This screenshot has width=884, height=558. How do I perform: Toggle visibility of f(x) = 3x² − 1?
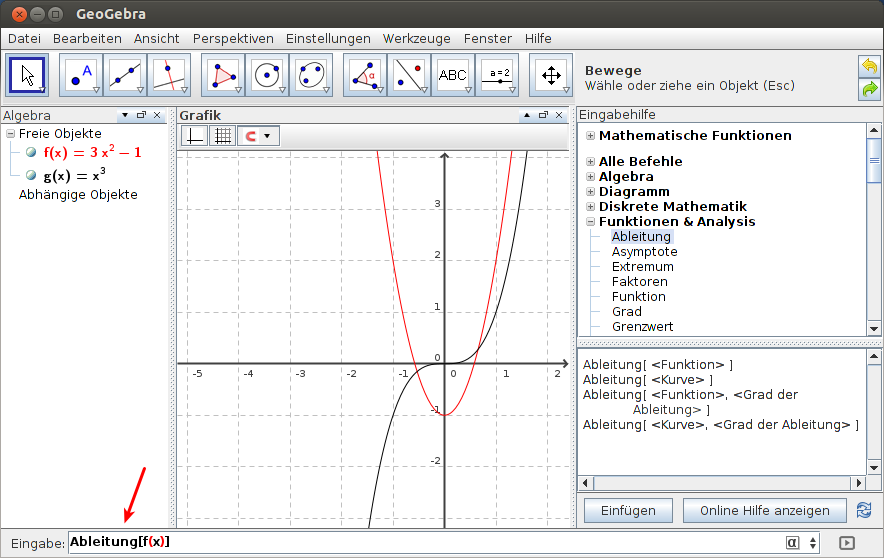coord(31,152)
